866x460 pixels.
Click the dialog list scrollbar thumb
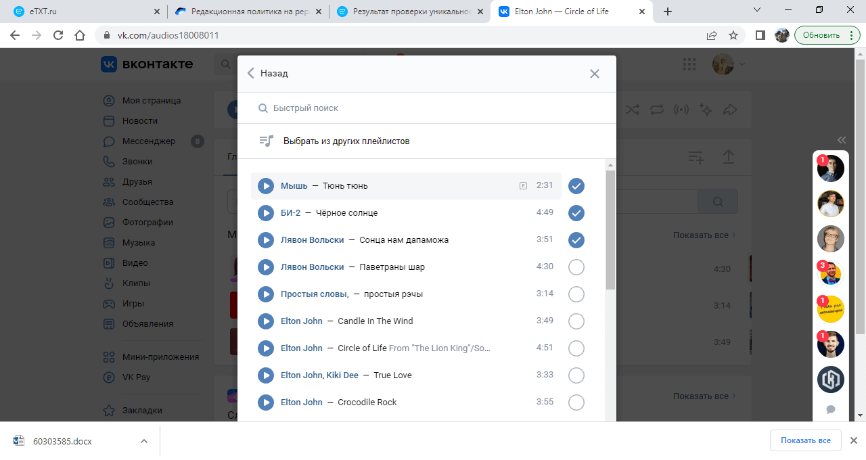click(610, 230)
